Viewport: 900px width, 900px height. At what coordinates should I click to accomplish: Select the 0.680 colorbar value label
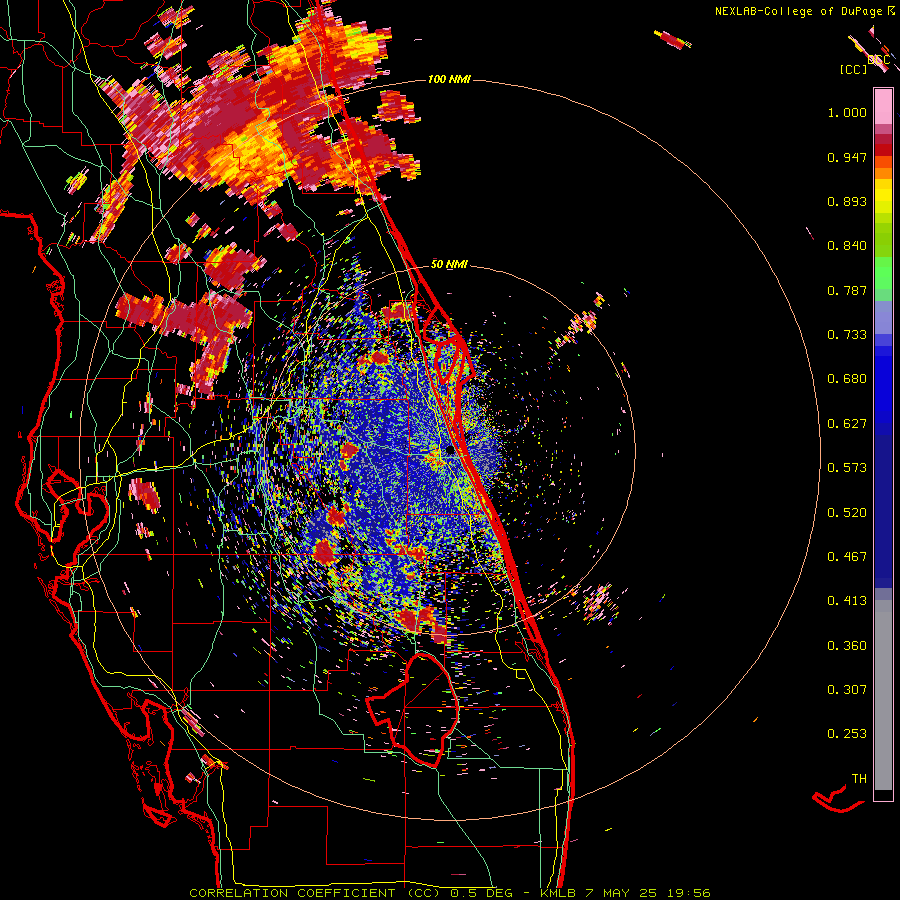[x=847, y=379]
